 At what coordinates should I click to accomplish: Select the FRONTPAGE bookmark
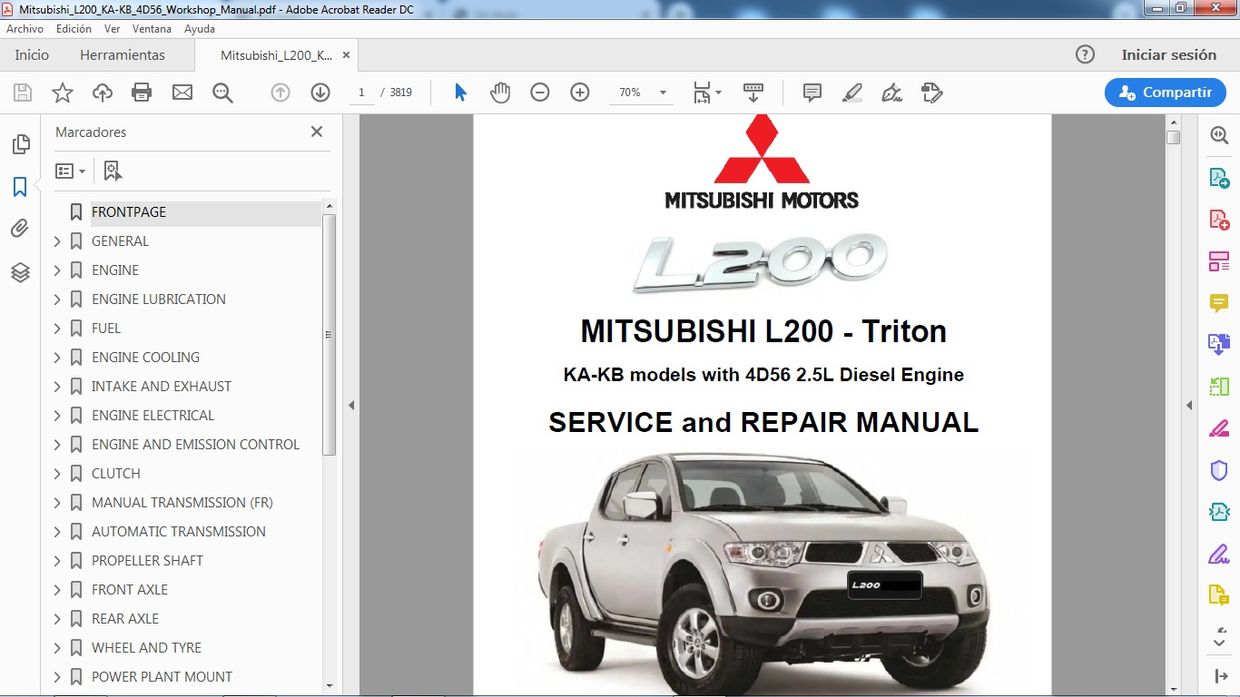tap(129, 212)
